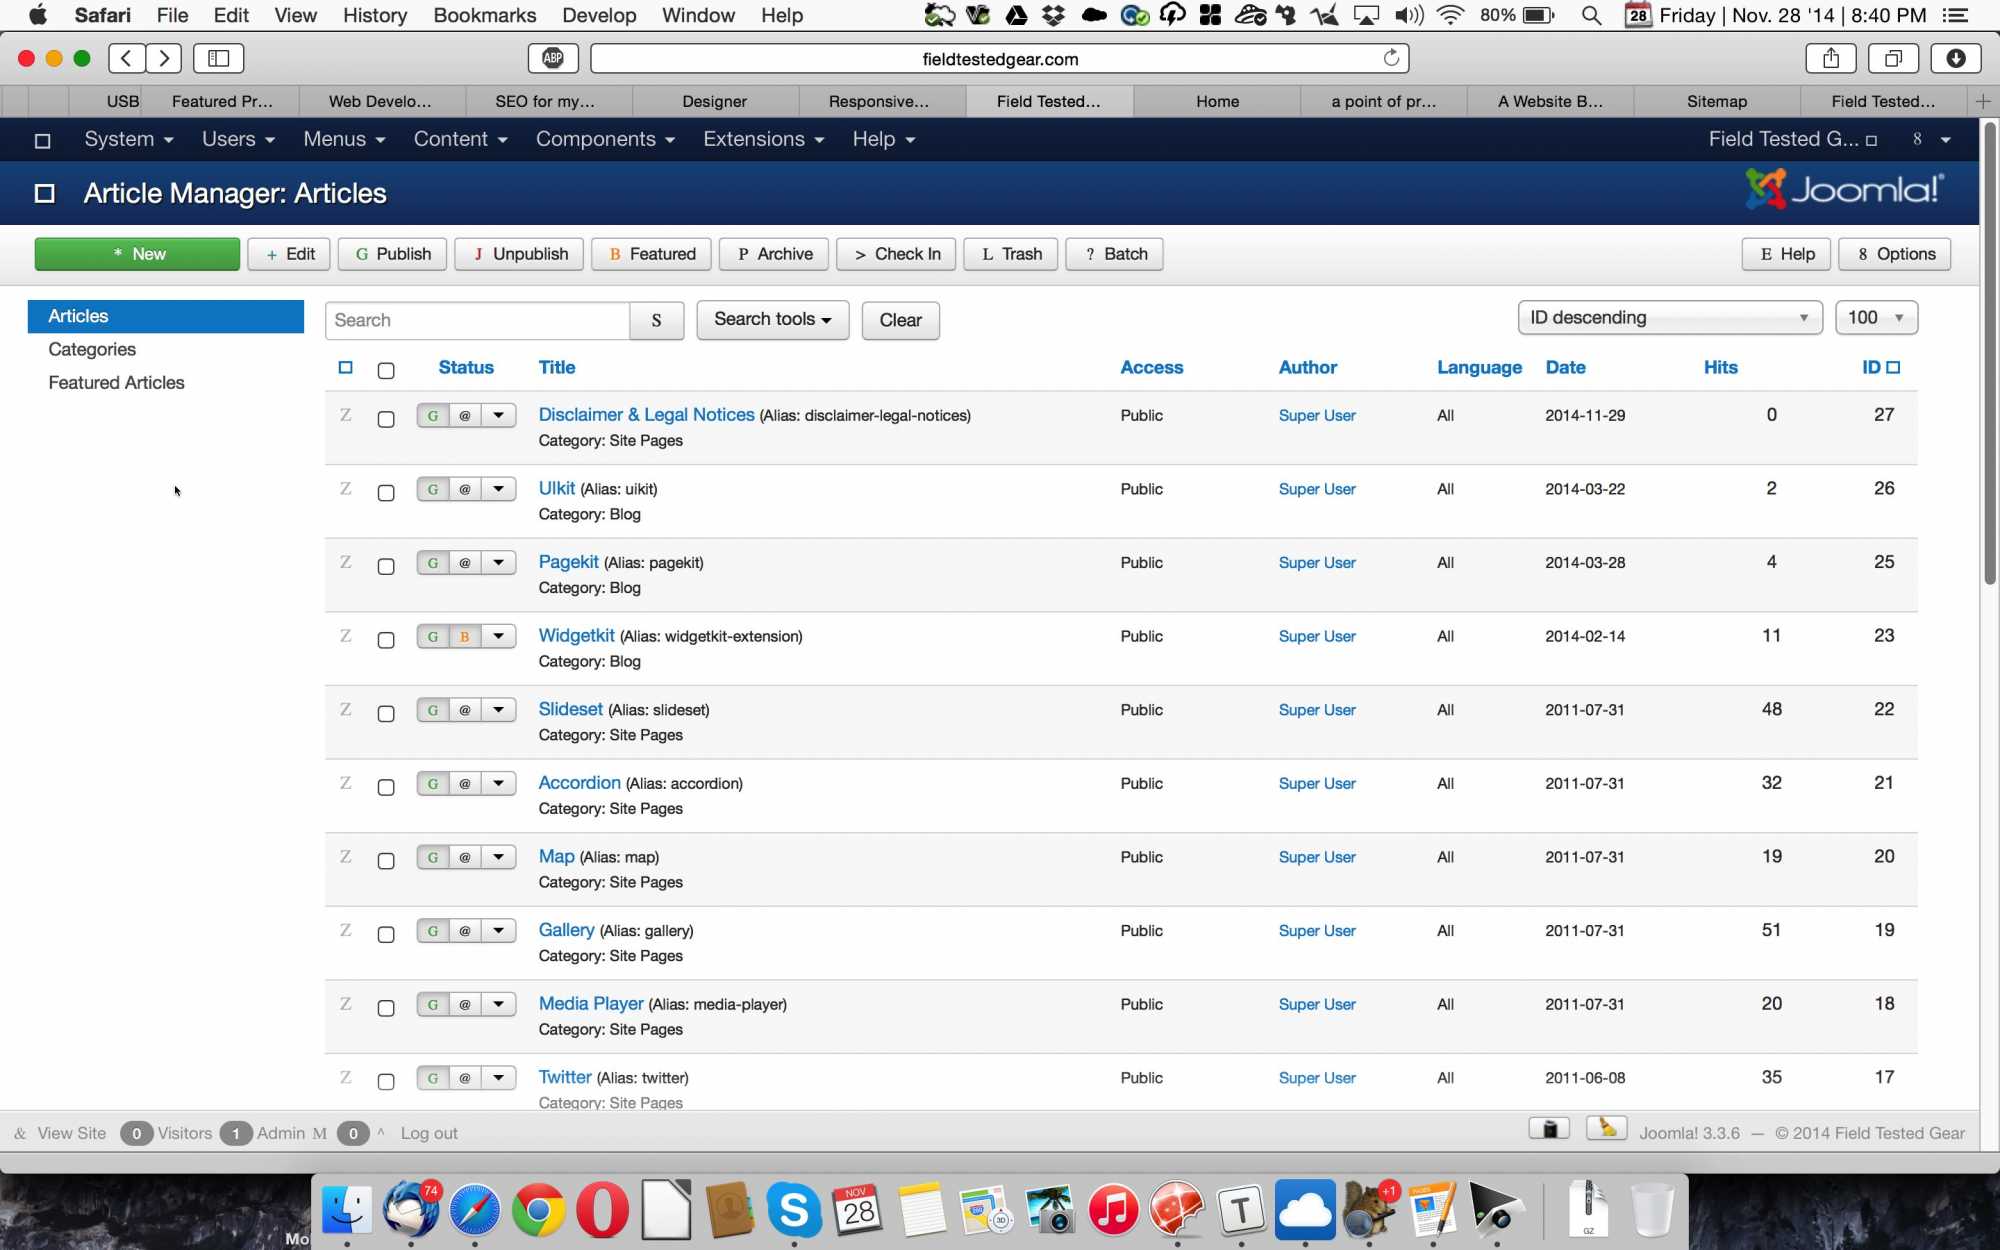Click Safari's share icon
2000x1250 pixels.
pos(1830,58)
